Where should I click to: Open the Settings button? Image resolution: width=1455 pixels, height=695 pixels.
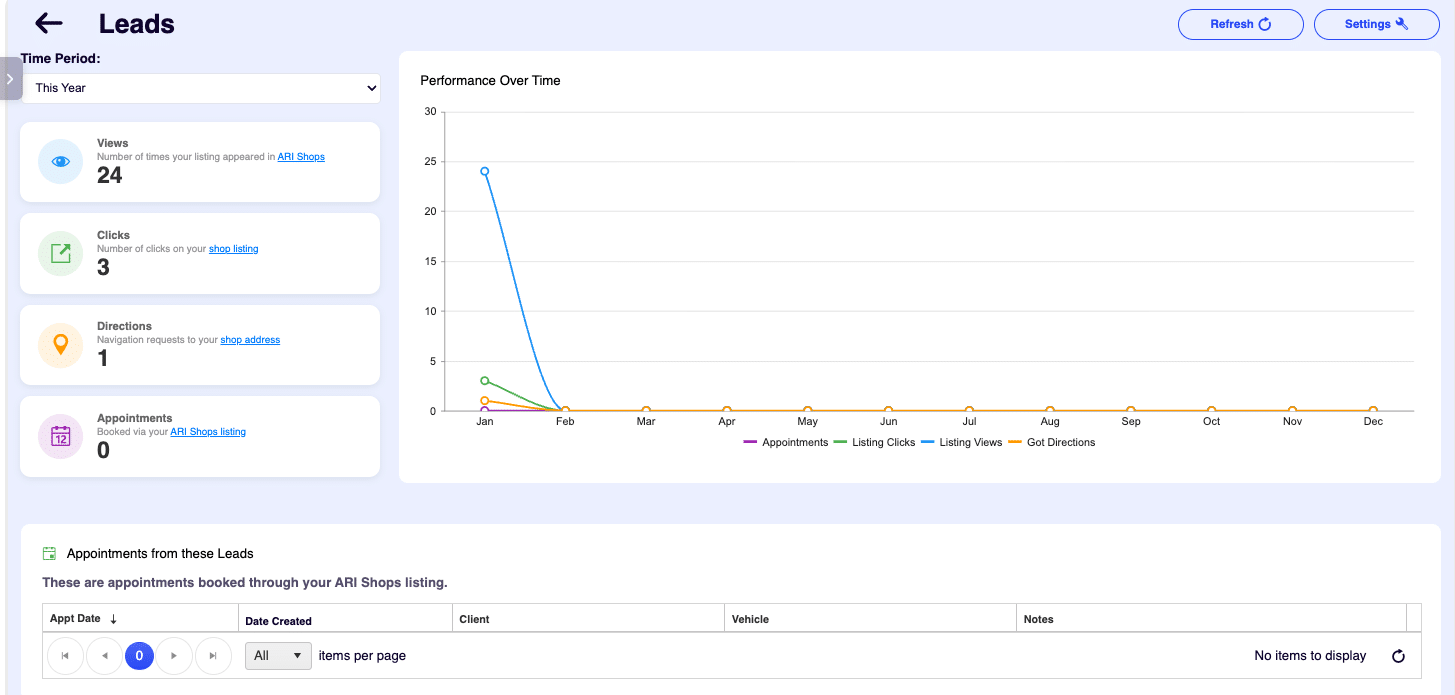click(1376, 24)
